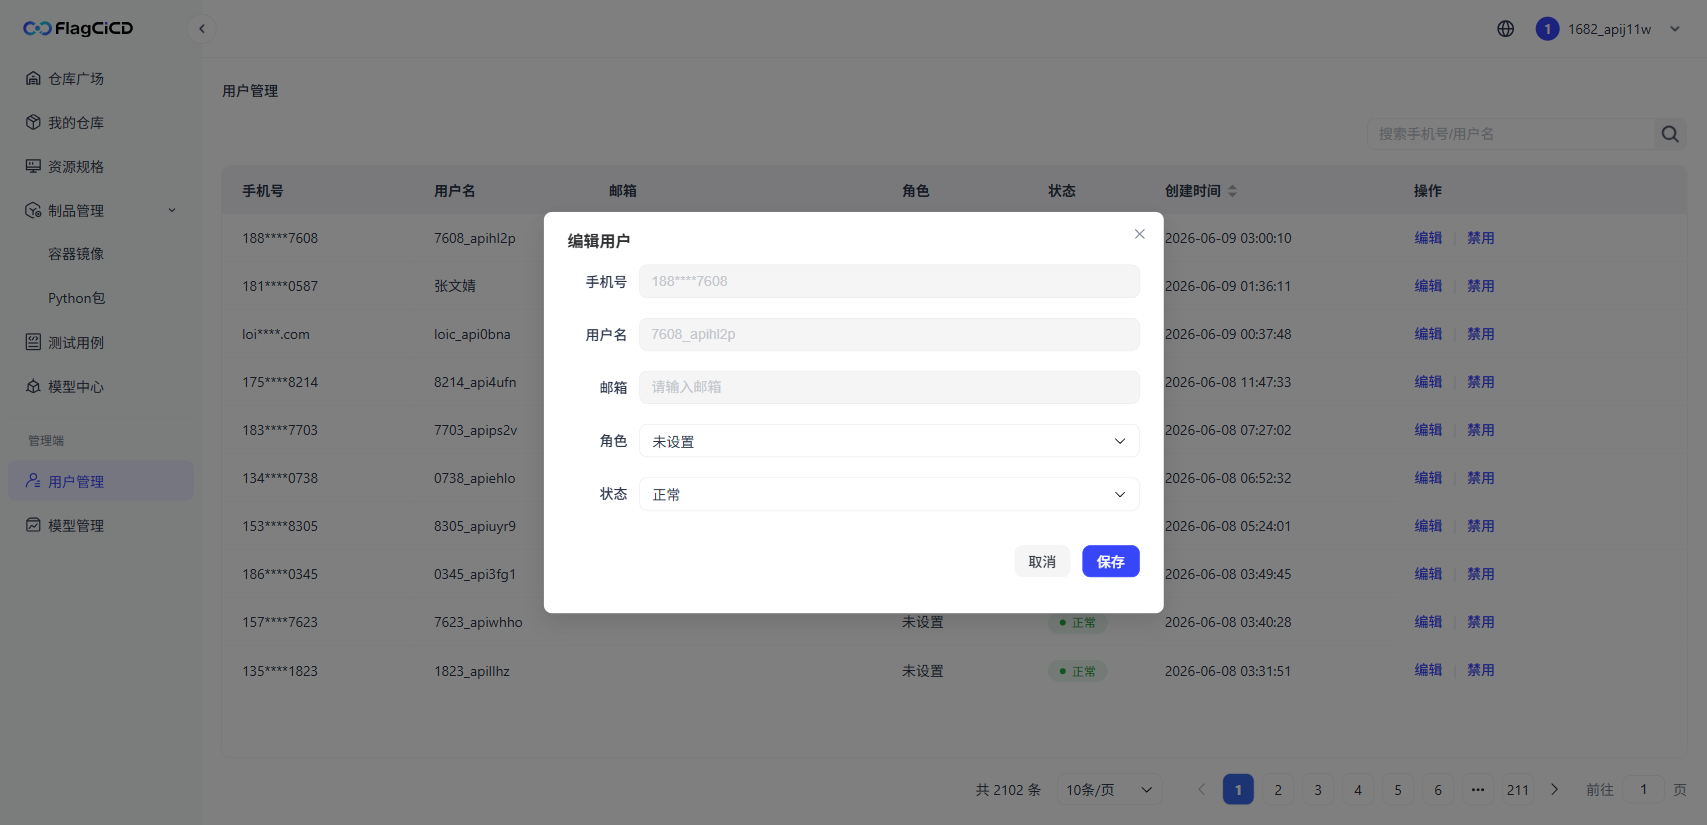Viewport: 1707px width, 825px height.
Task: Click 编辑 for user 8214_api4ufn
Action: point(1428,382)
